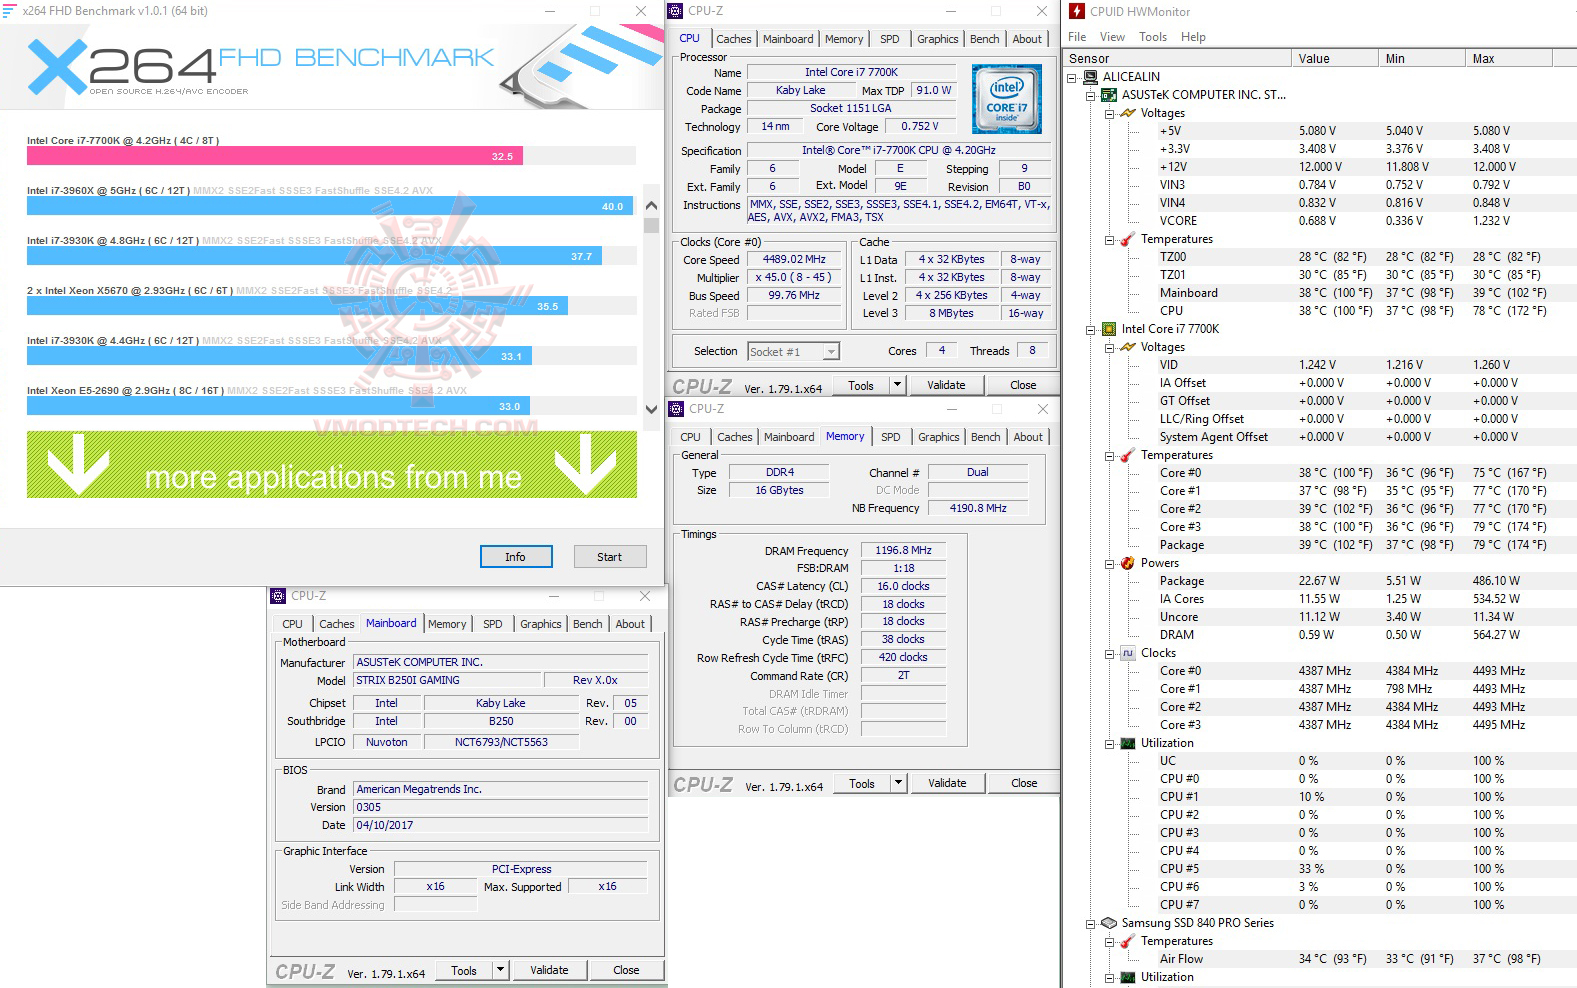Screen dimensions: 1577x988
Task: Click the Samsung SSD 840 PRO drive icon
Action: tap(1109, 923)
